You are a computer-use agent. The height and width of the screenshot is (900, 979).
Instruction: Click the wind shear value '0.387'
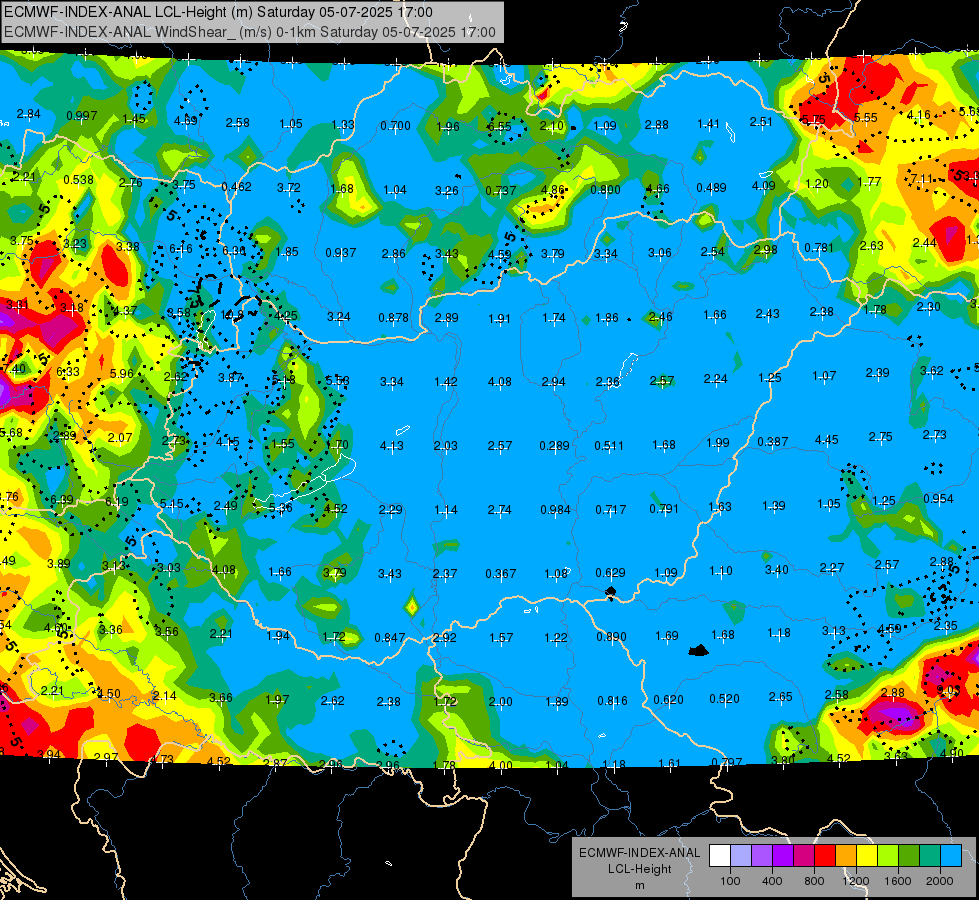pos(772,442)
